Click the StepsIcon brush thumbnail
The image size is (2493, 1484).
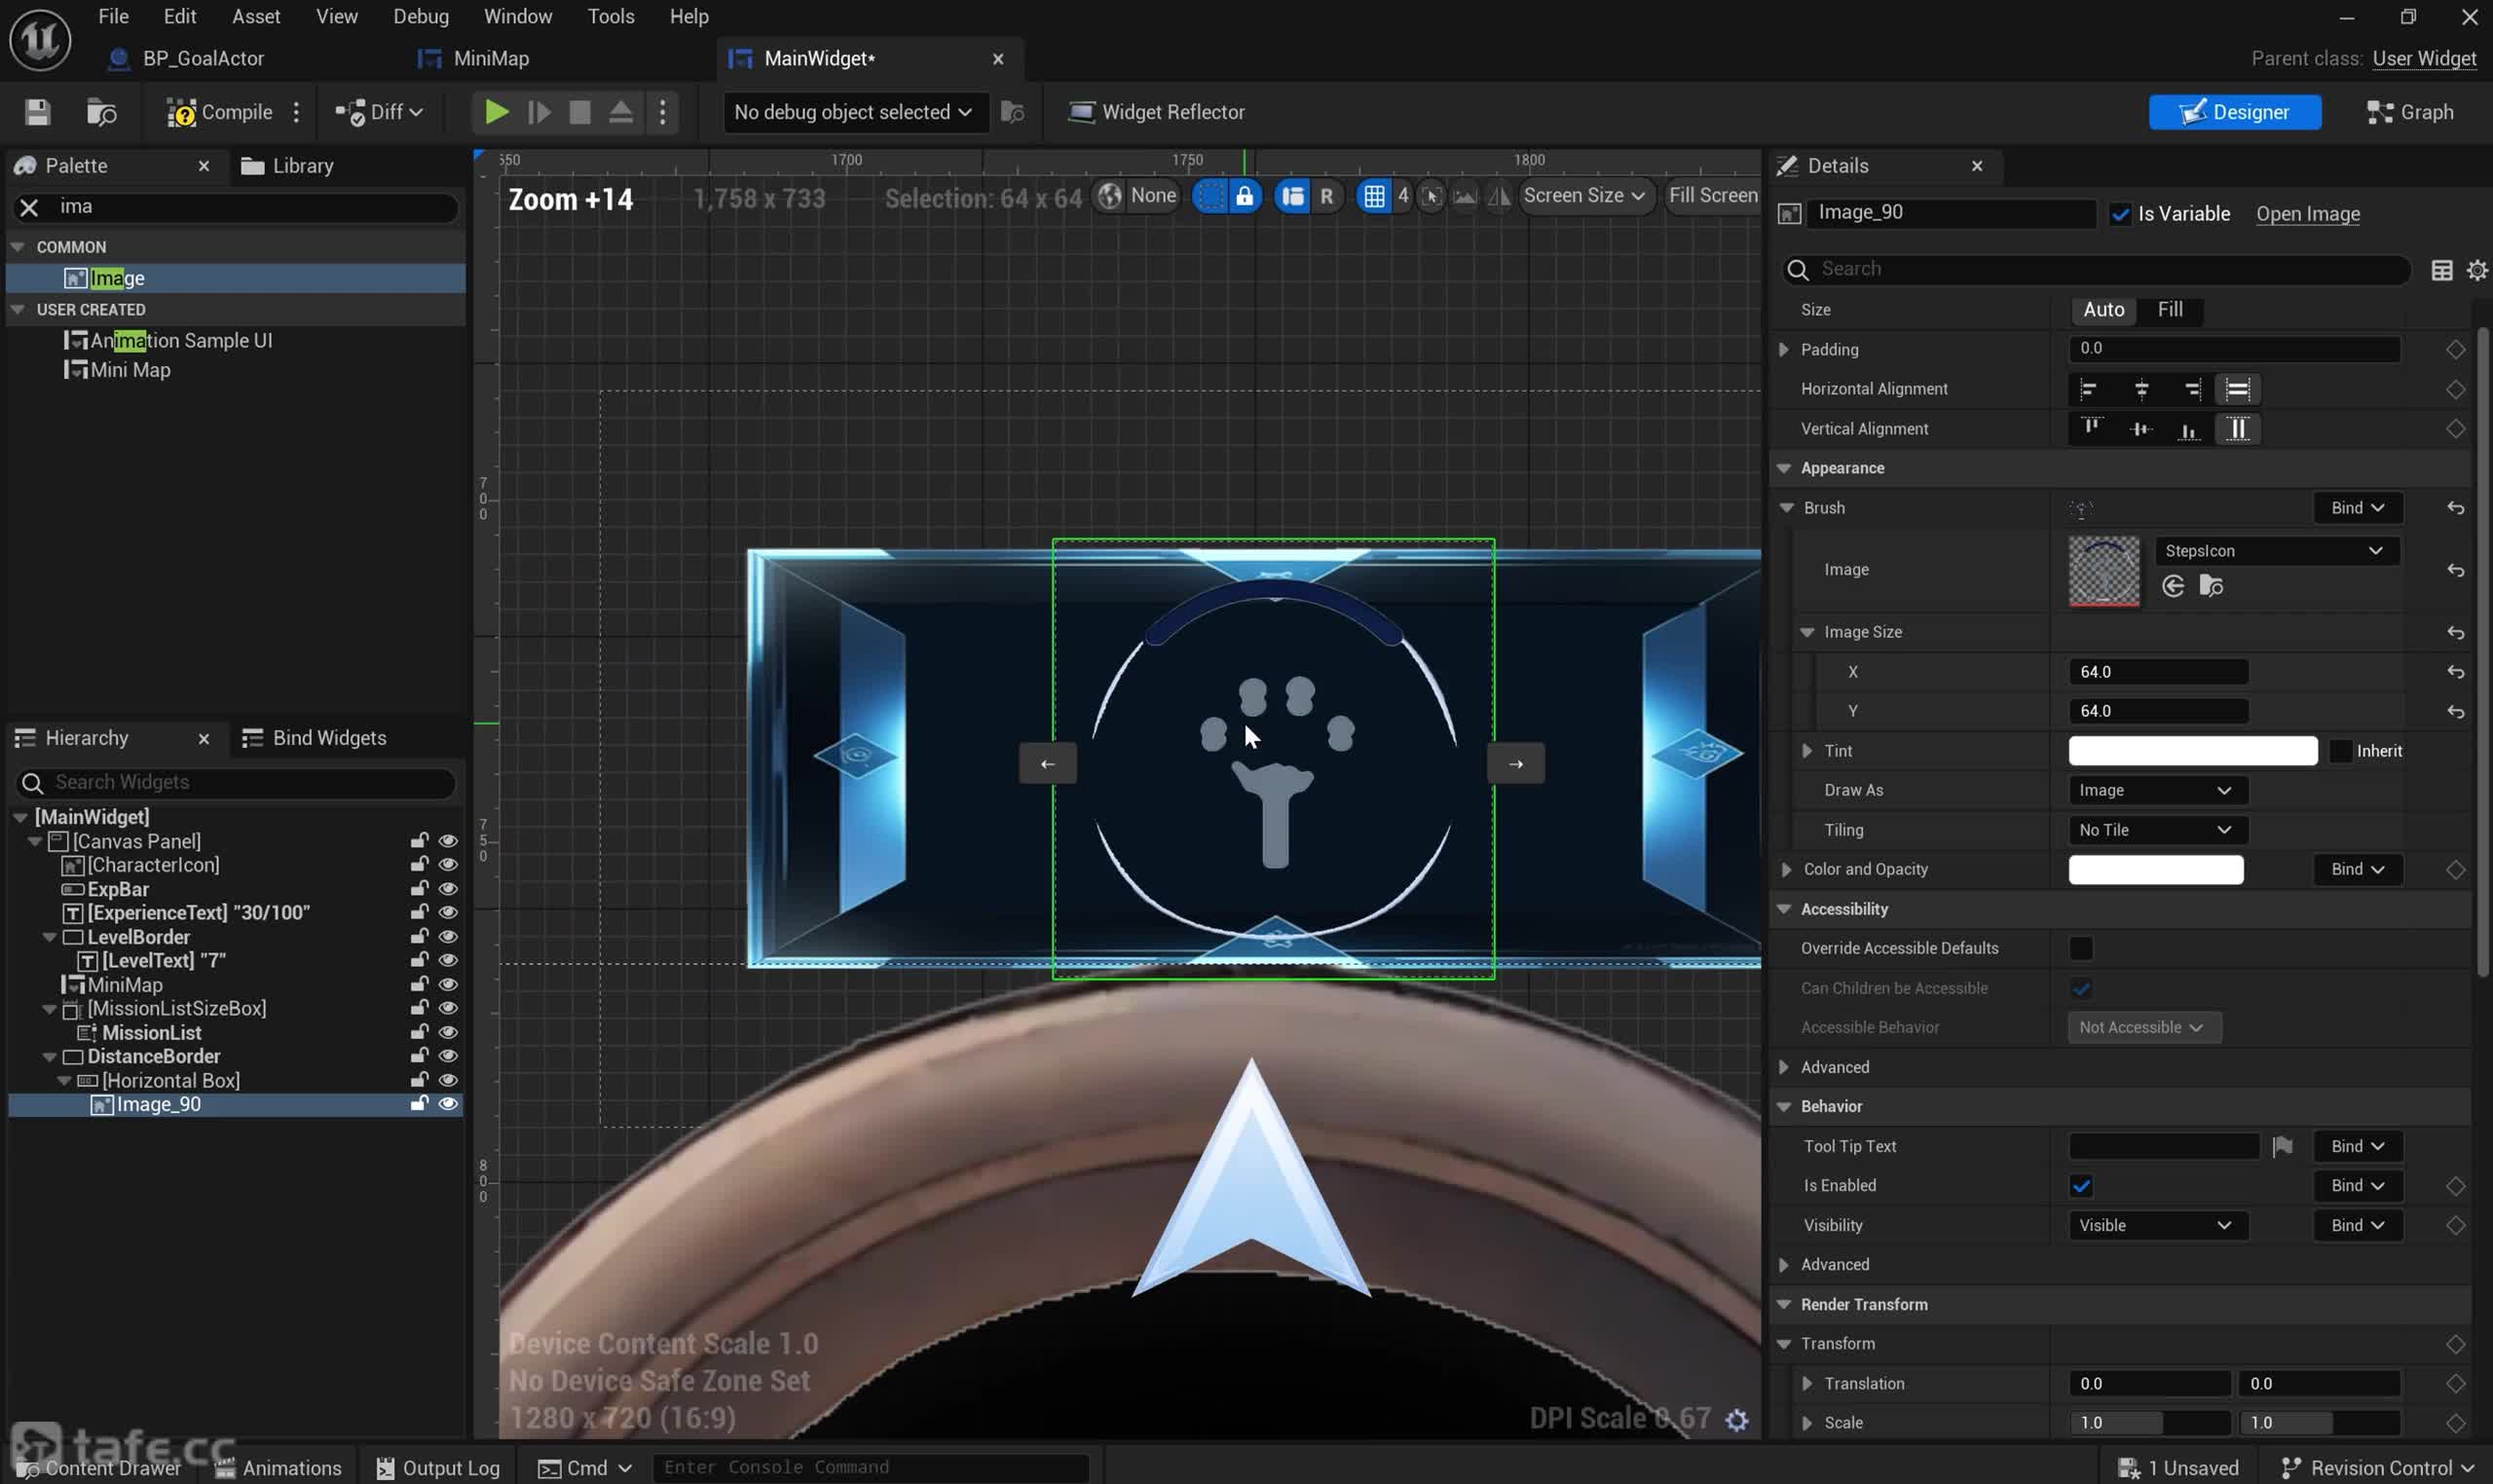point(2103,571)
